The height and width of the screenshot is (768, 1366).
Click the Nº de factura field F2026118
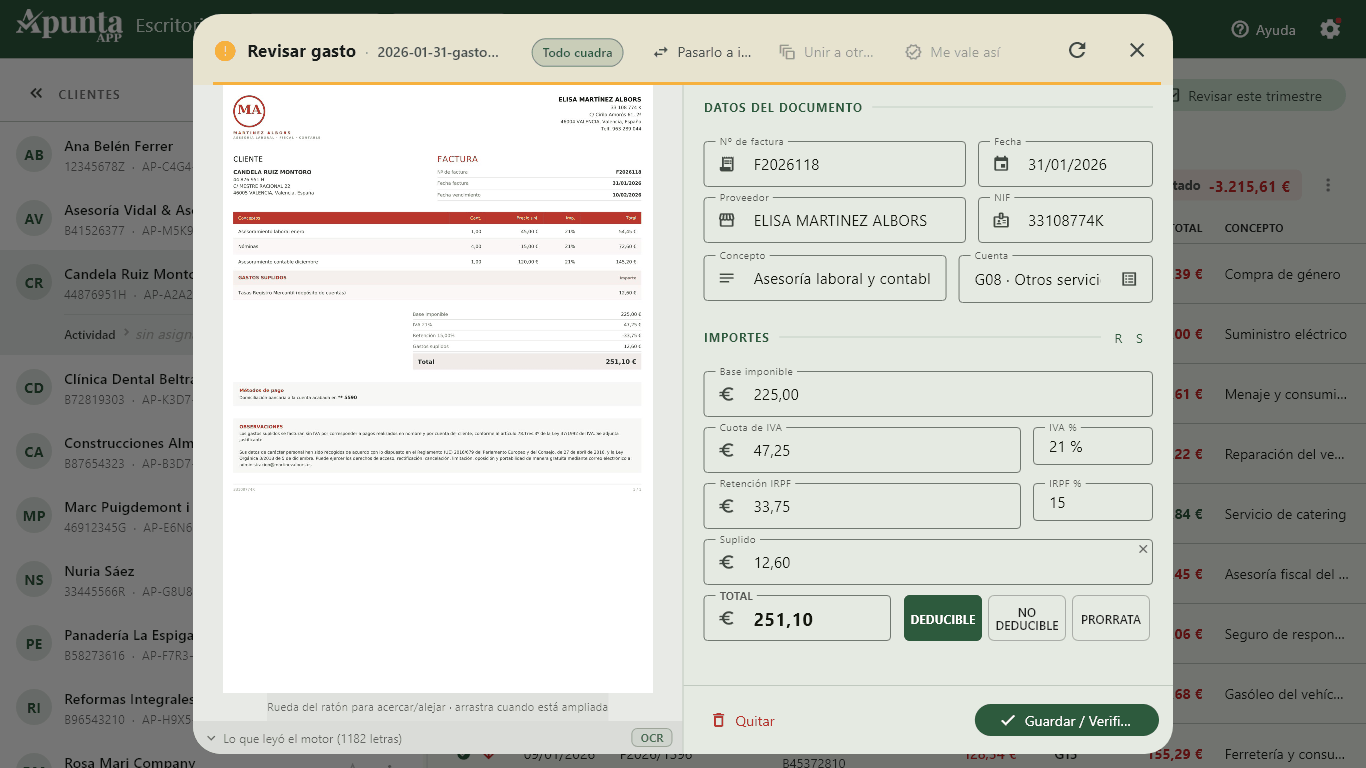(x=835, y=164)
